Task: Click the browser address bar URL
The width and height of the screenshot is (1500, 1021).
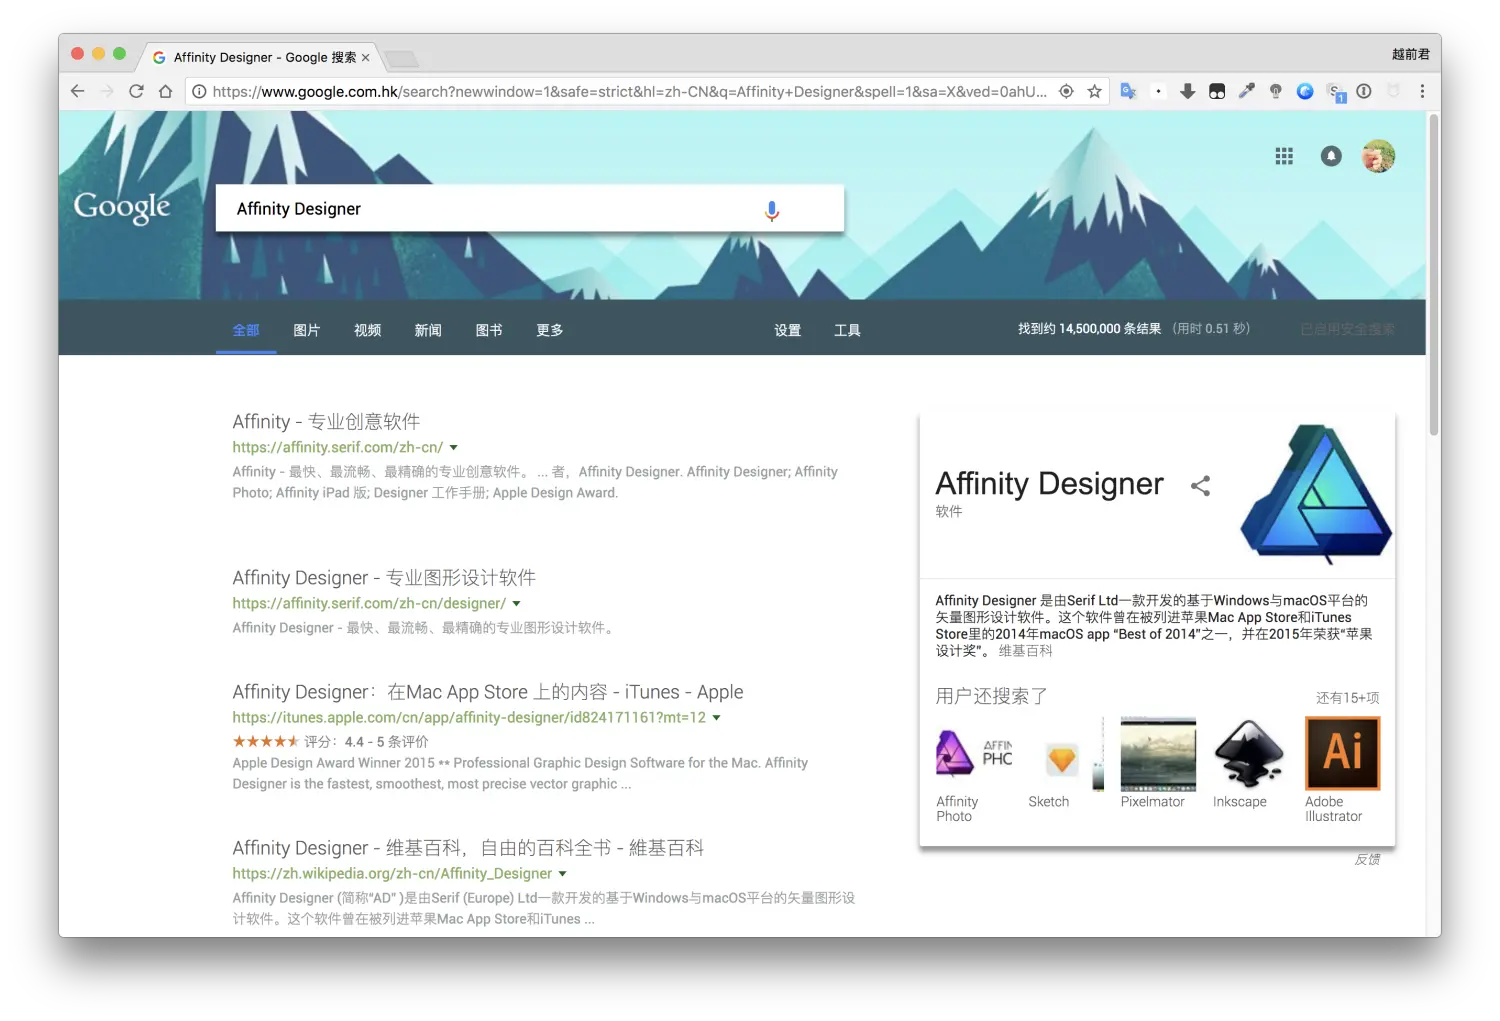Action: [629, 91]
